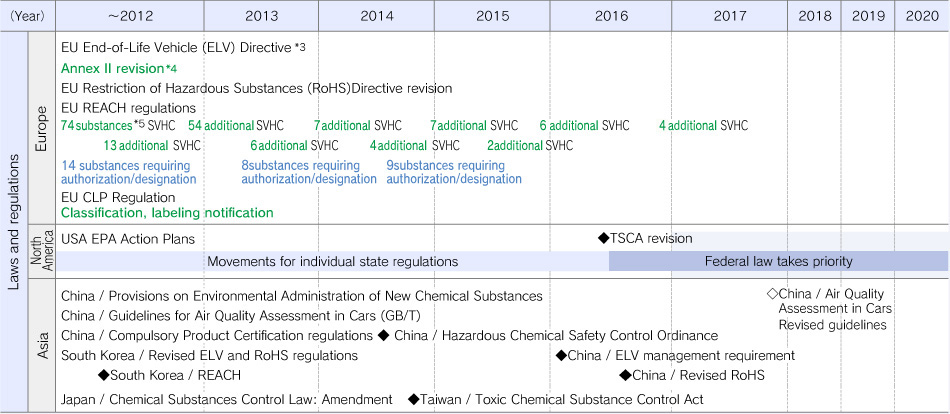Click hollow diamond before 'China / Air Quality'
Viewport: 950px width, 414px height.
point(772,294)
